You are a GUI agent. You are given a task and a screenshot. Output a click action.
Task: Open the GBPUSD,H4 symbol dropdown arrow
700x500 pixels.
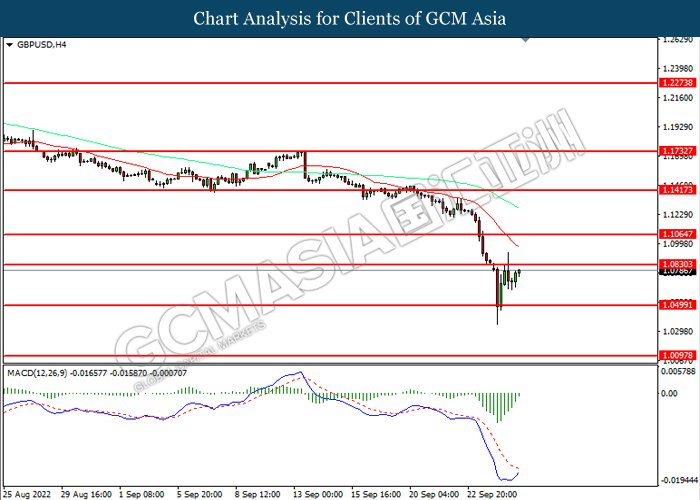click(9, 45)
